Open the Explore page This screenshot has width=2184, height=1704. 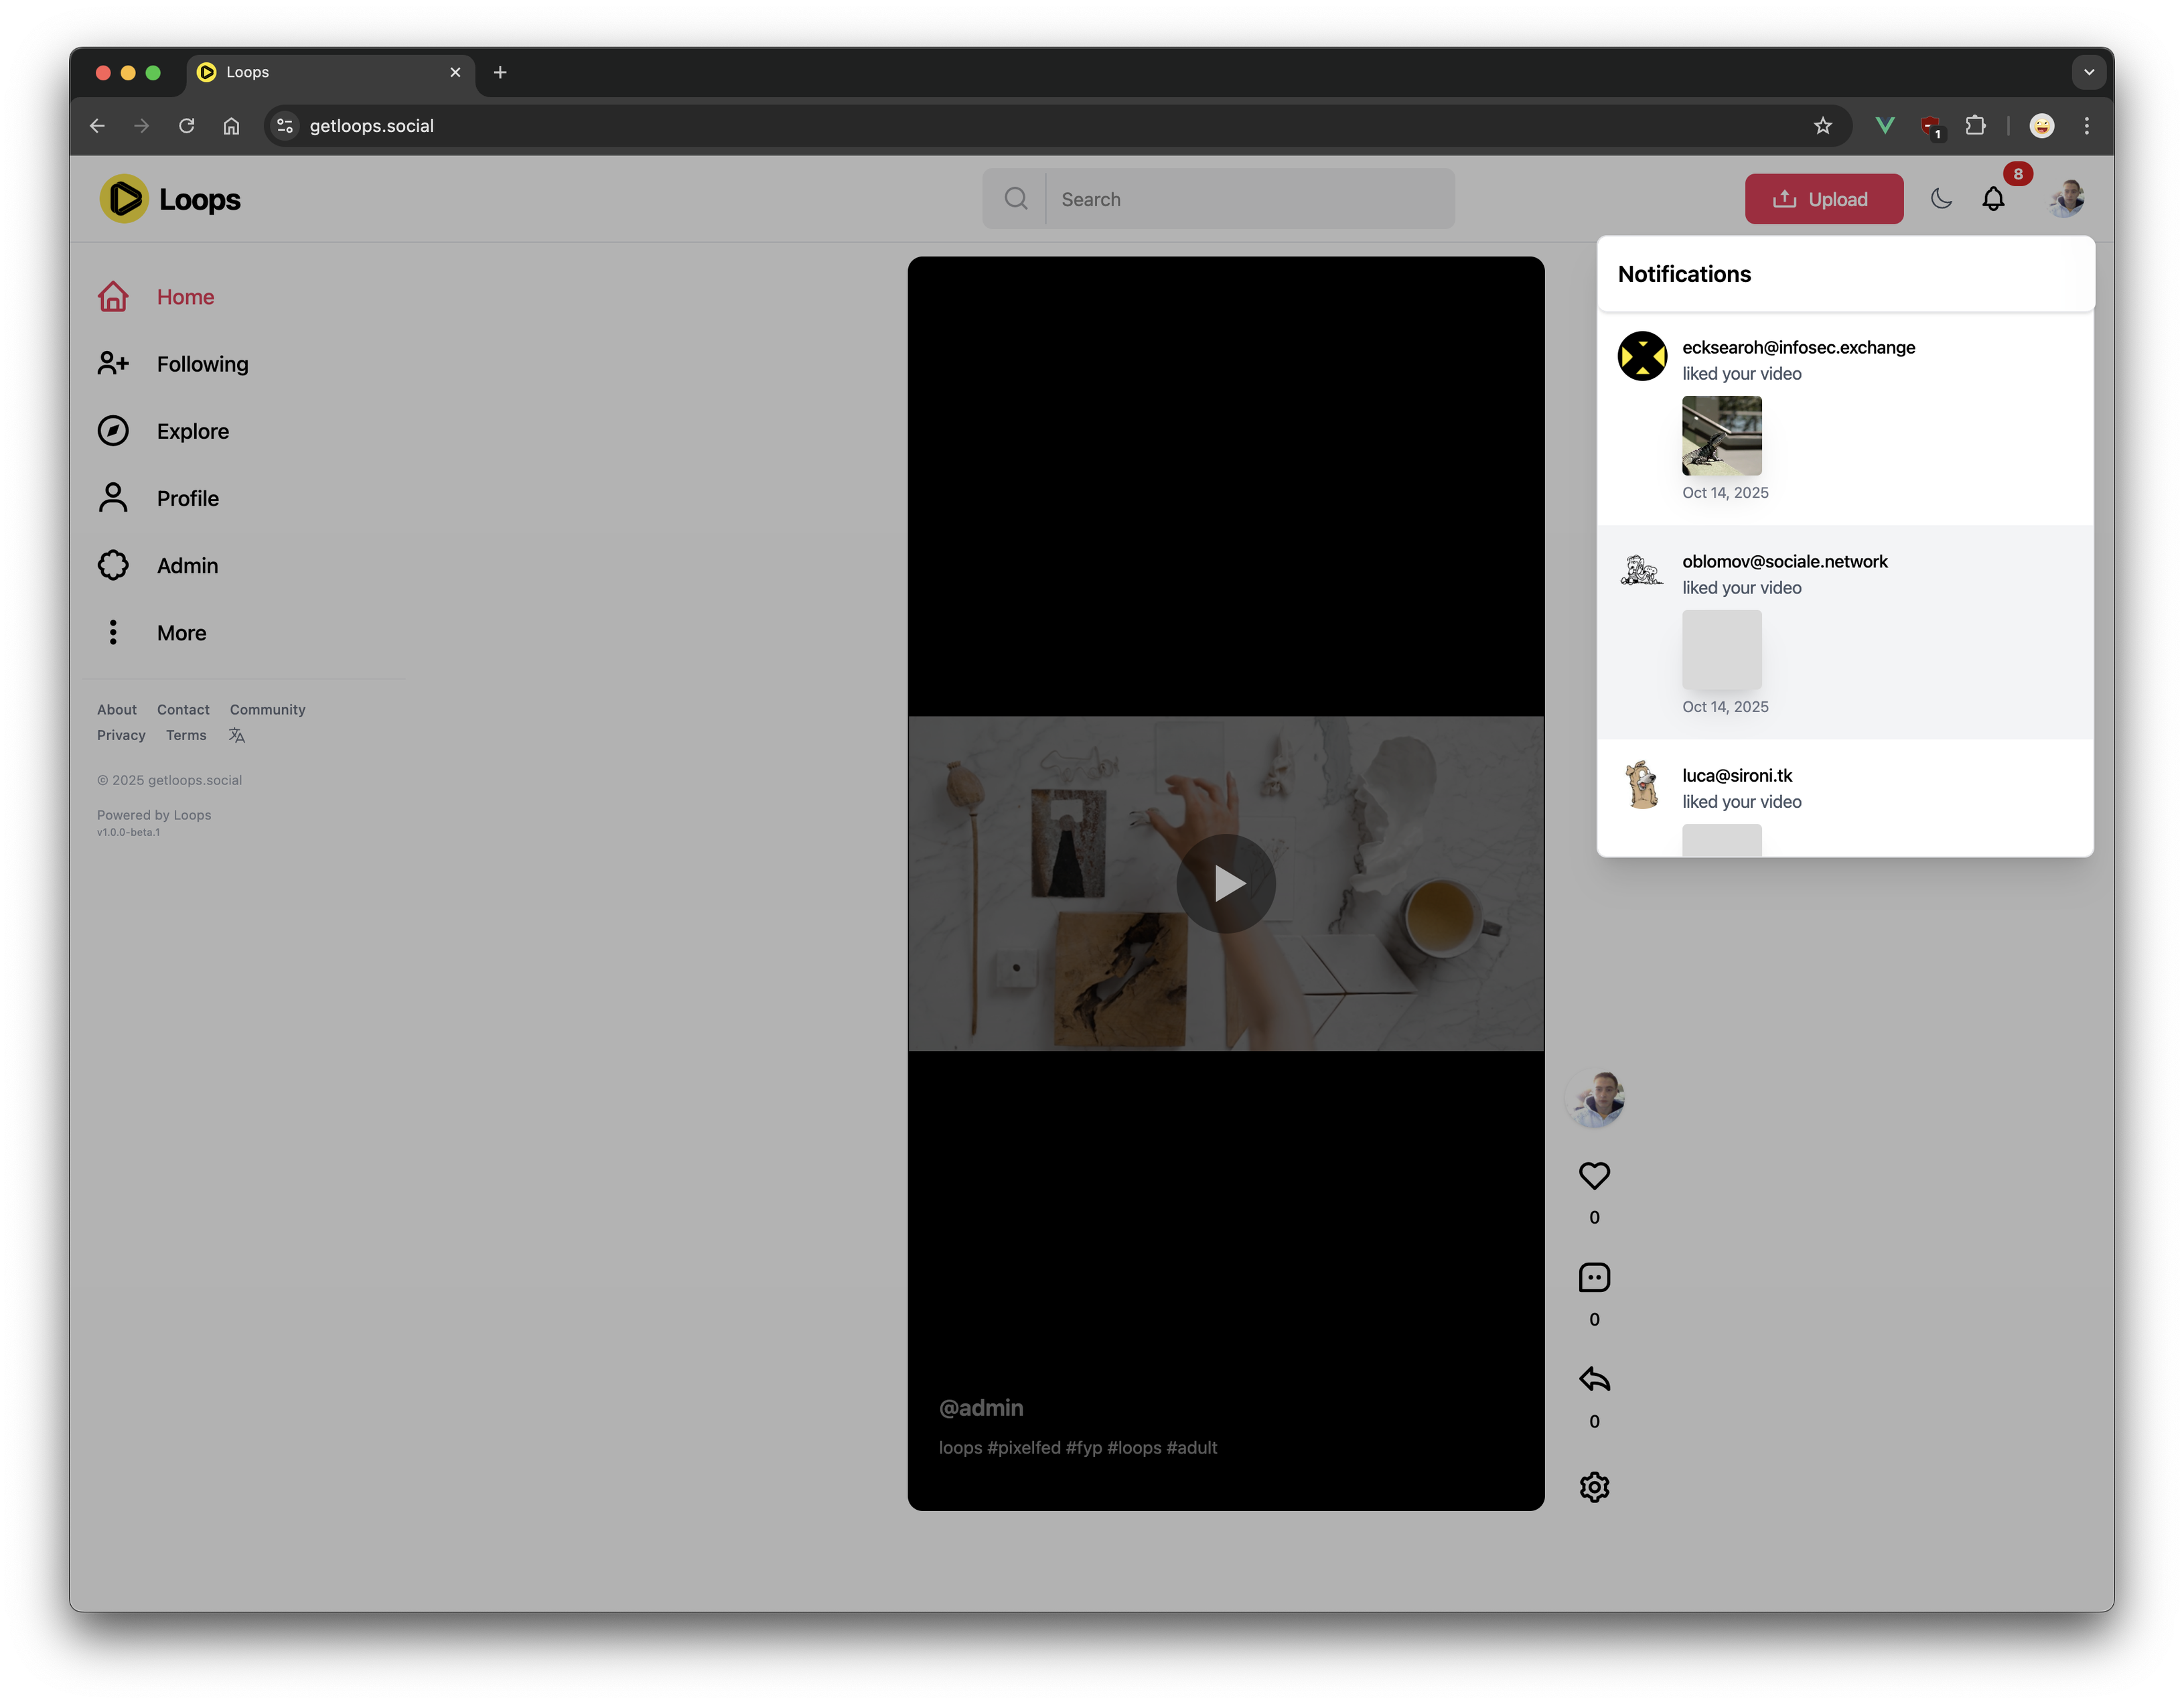click(192, 431)
